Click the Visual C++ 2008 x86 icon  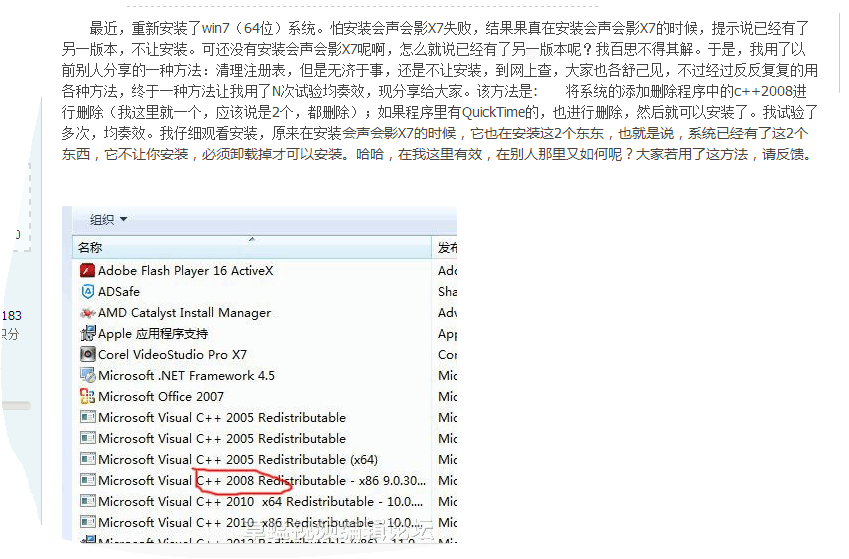coord(87,480)
